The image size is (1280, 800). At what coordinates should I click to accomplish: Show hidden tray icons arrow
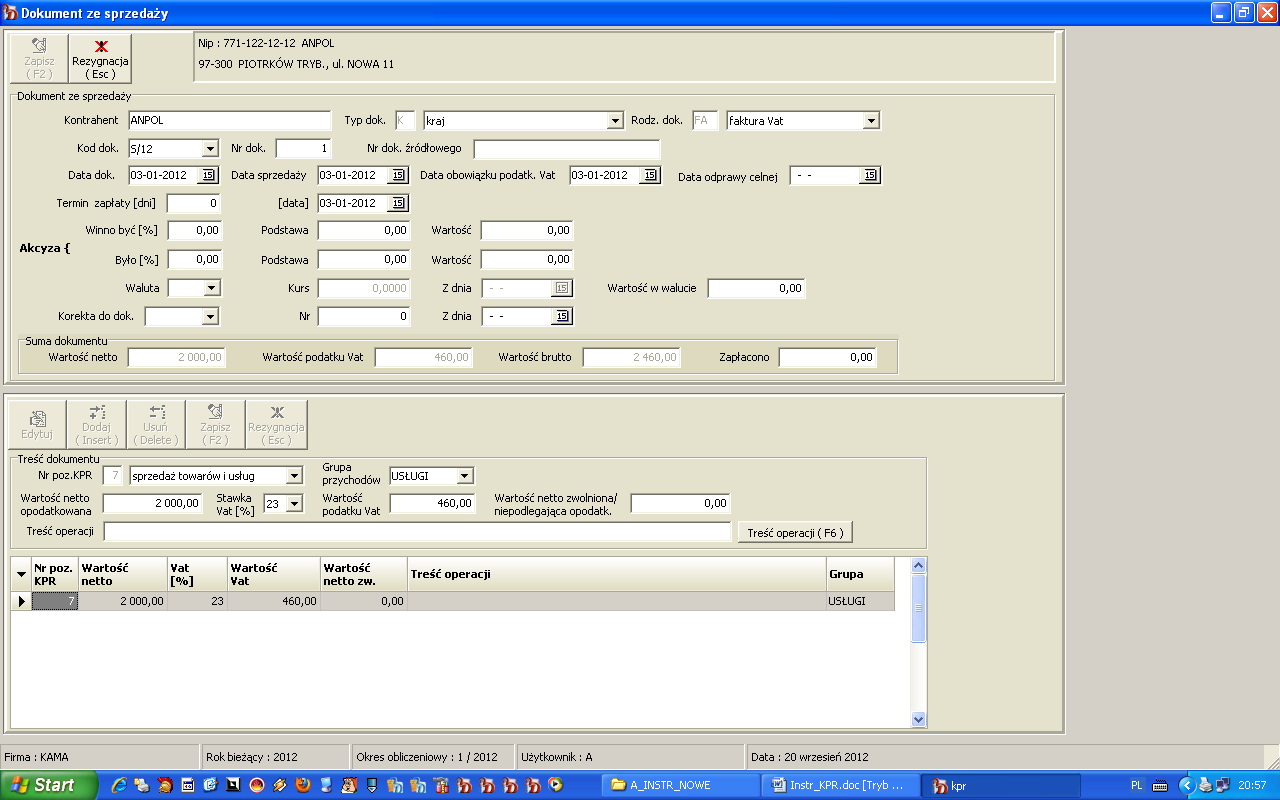point(1187,785)
